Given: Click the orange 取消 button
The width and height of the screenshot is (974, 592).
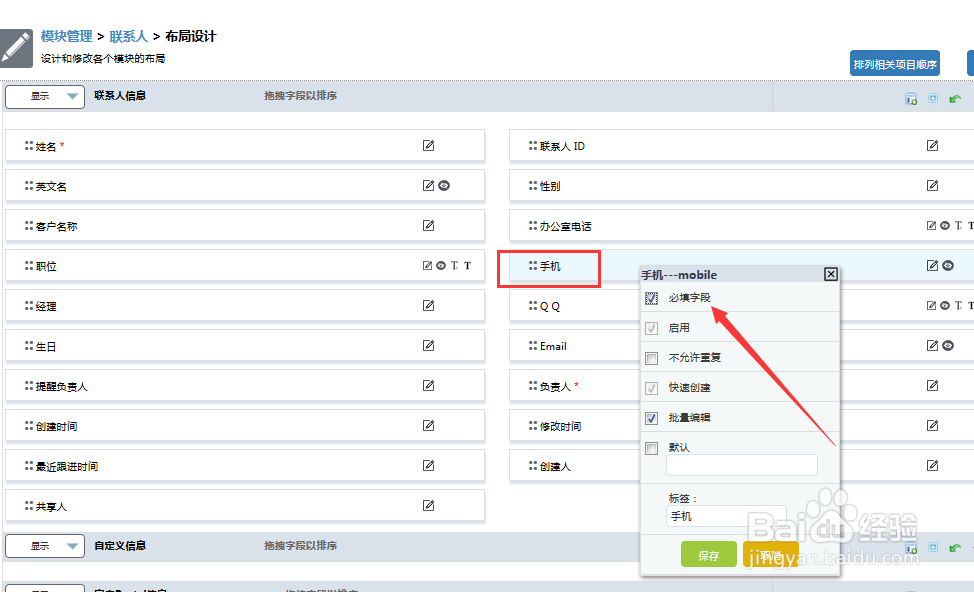Looking at the screenshot, I should (x=771, y=555).
